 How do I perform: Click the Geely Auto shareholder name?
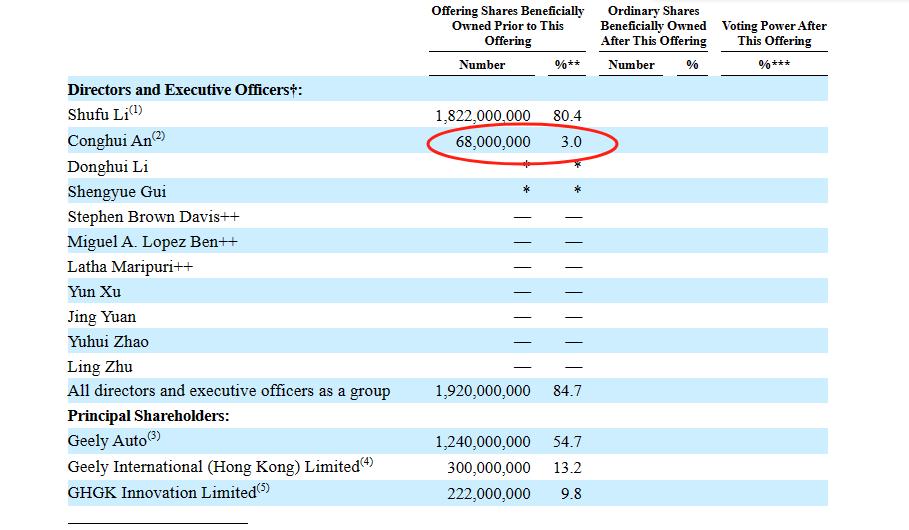114,440
